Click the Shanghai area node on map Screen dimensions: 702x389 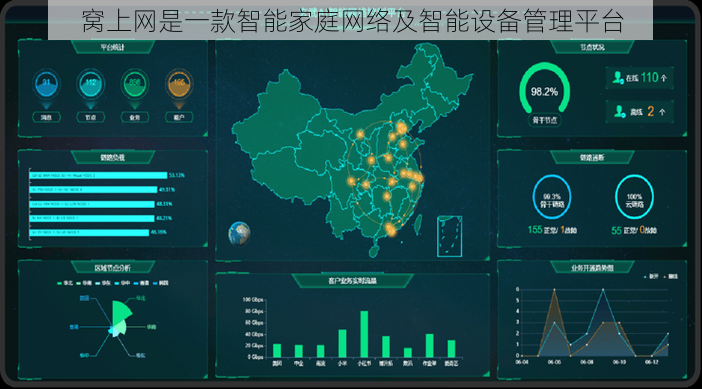pos(419,178)
